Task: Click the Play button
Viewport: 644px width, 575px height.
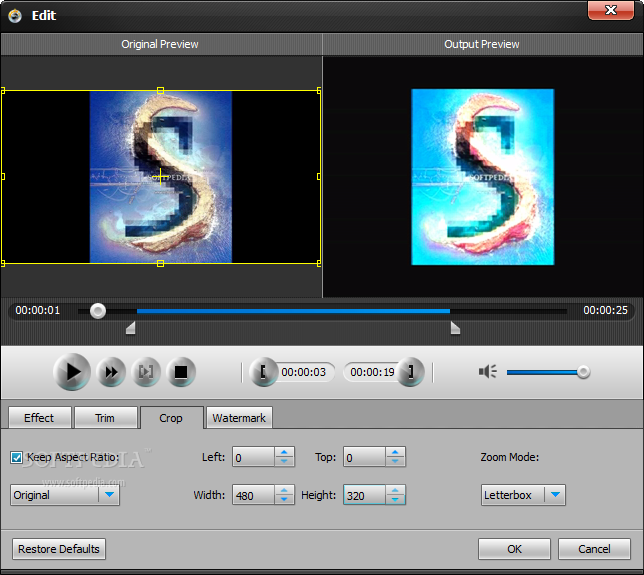Action: [71, 372]
